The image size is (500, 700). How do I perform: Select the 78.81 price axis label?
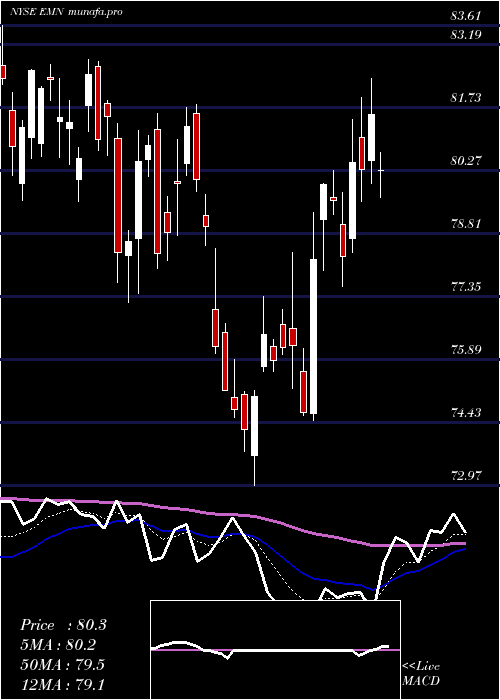click(466, 223)
